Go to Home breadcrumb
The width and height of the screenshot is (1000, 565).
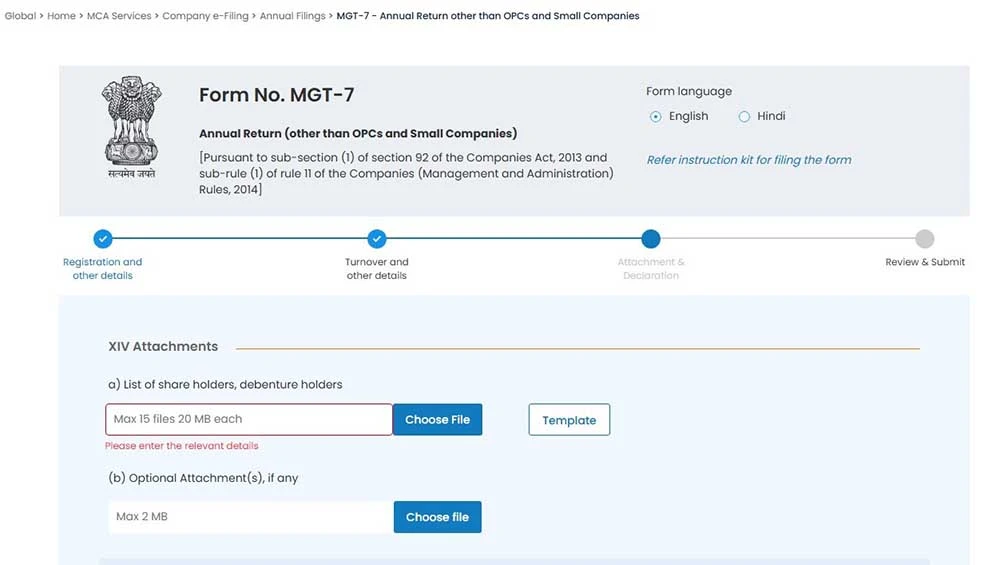(61, 16)
